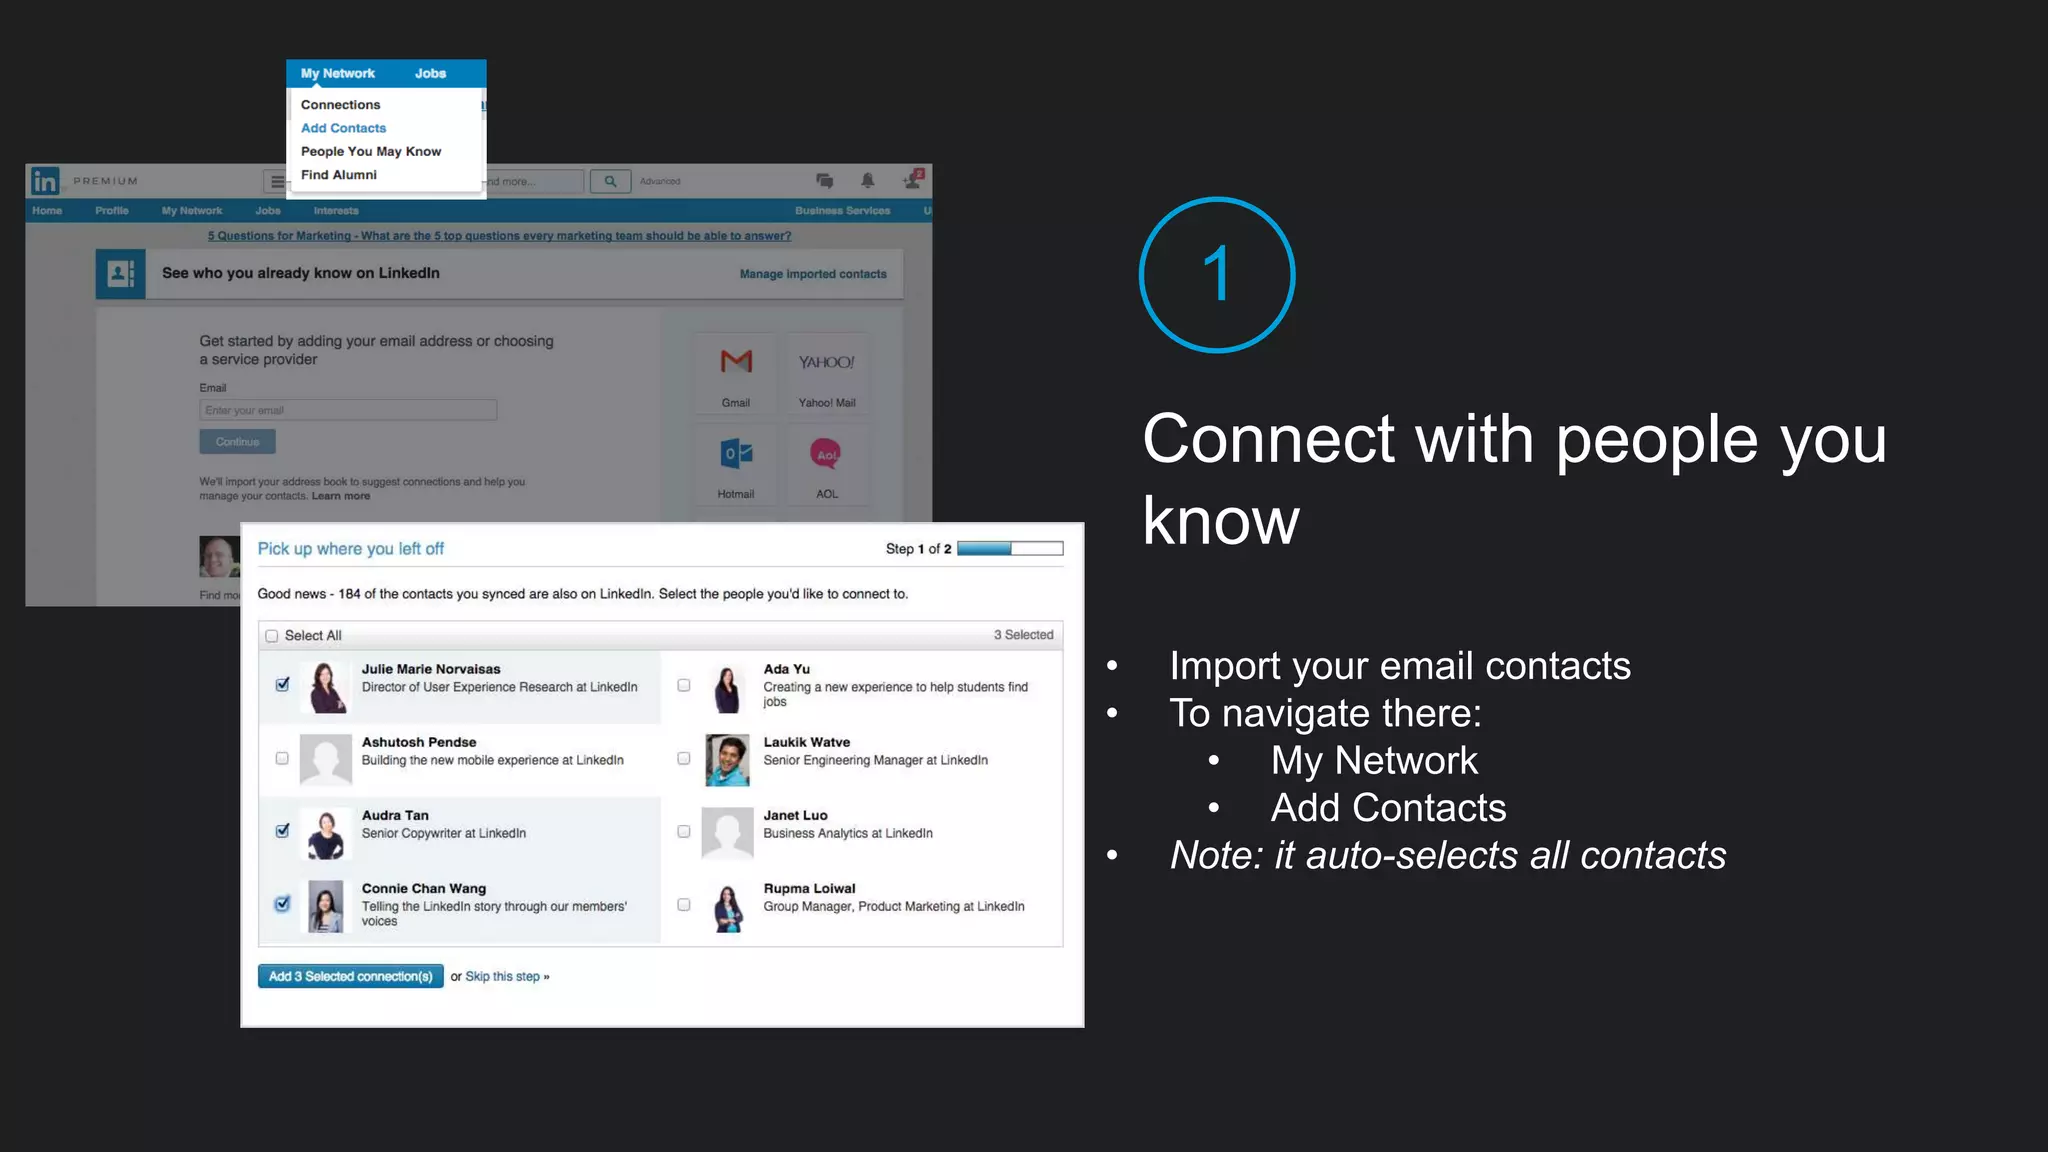
Task: Click the Advanced search link
Action: point(660,182)
